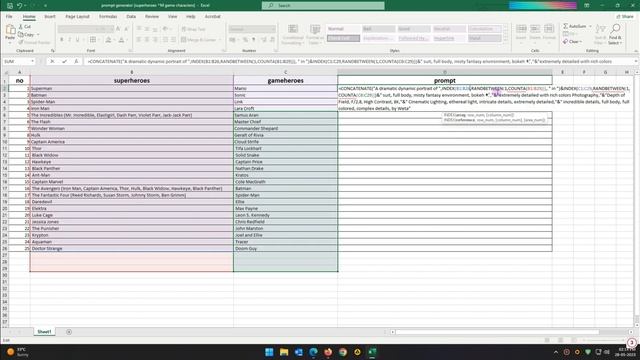Select the 'gameheroes' header cell

(285, 81)
